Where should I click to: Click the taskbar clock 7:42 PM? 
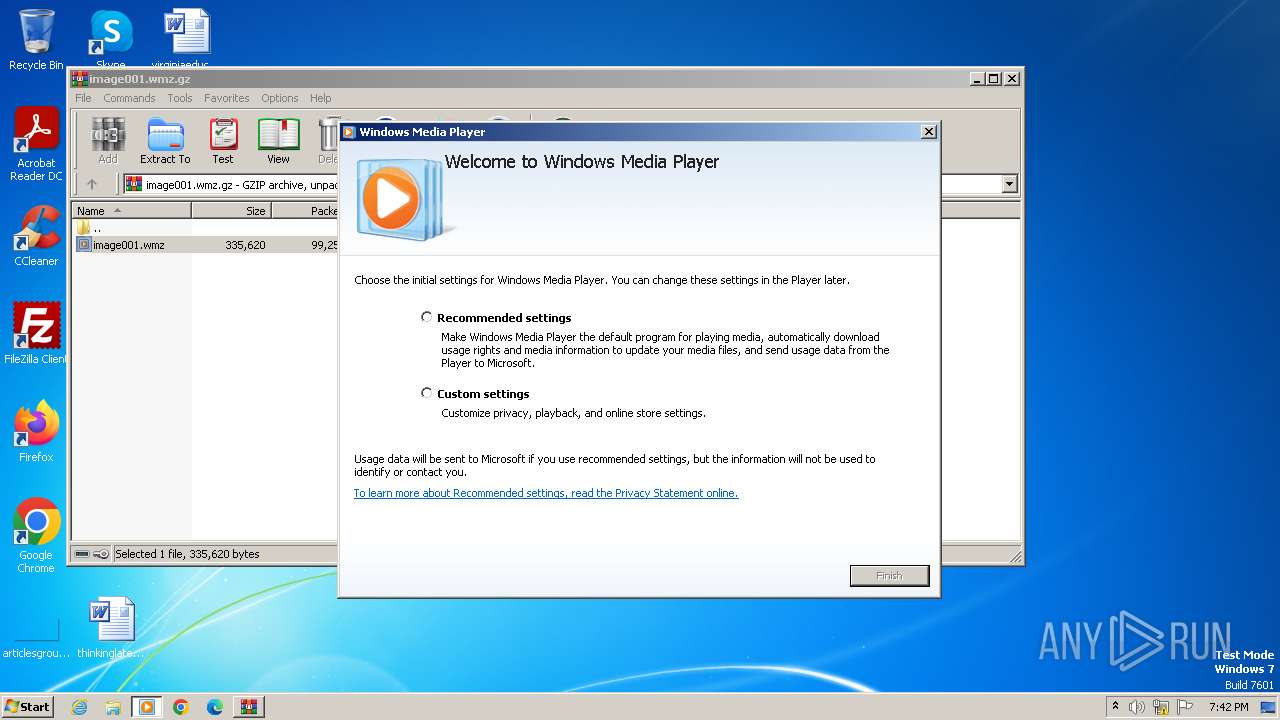[1228, 707]
